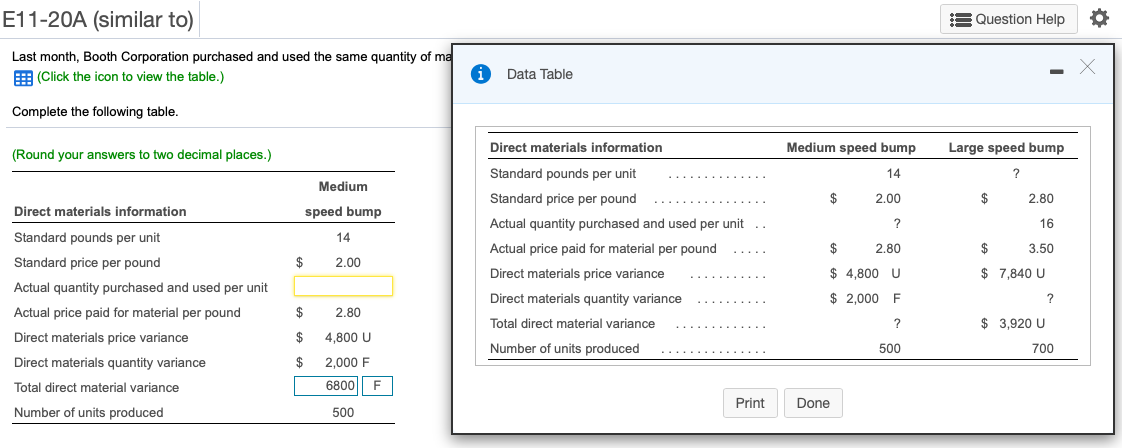Select the $ 3,920 U total variance cell
The width and height of the screenshot is (1132, 448).
click(1015, 323)
